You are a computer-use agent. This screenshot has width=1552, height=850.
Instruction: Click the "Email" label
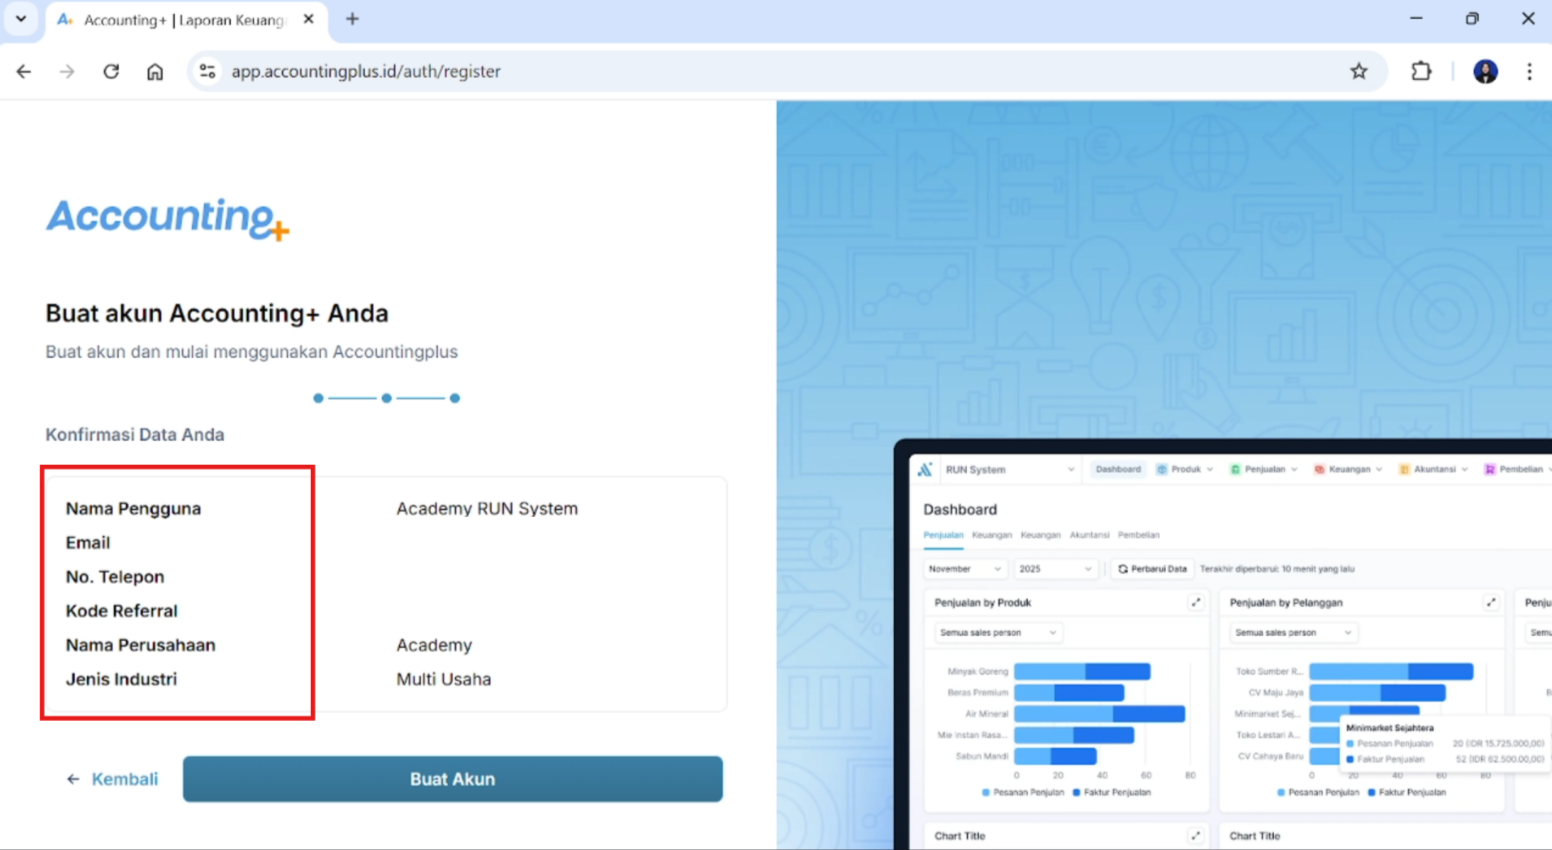pos(88,542)
